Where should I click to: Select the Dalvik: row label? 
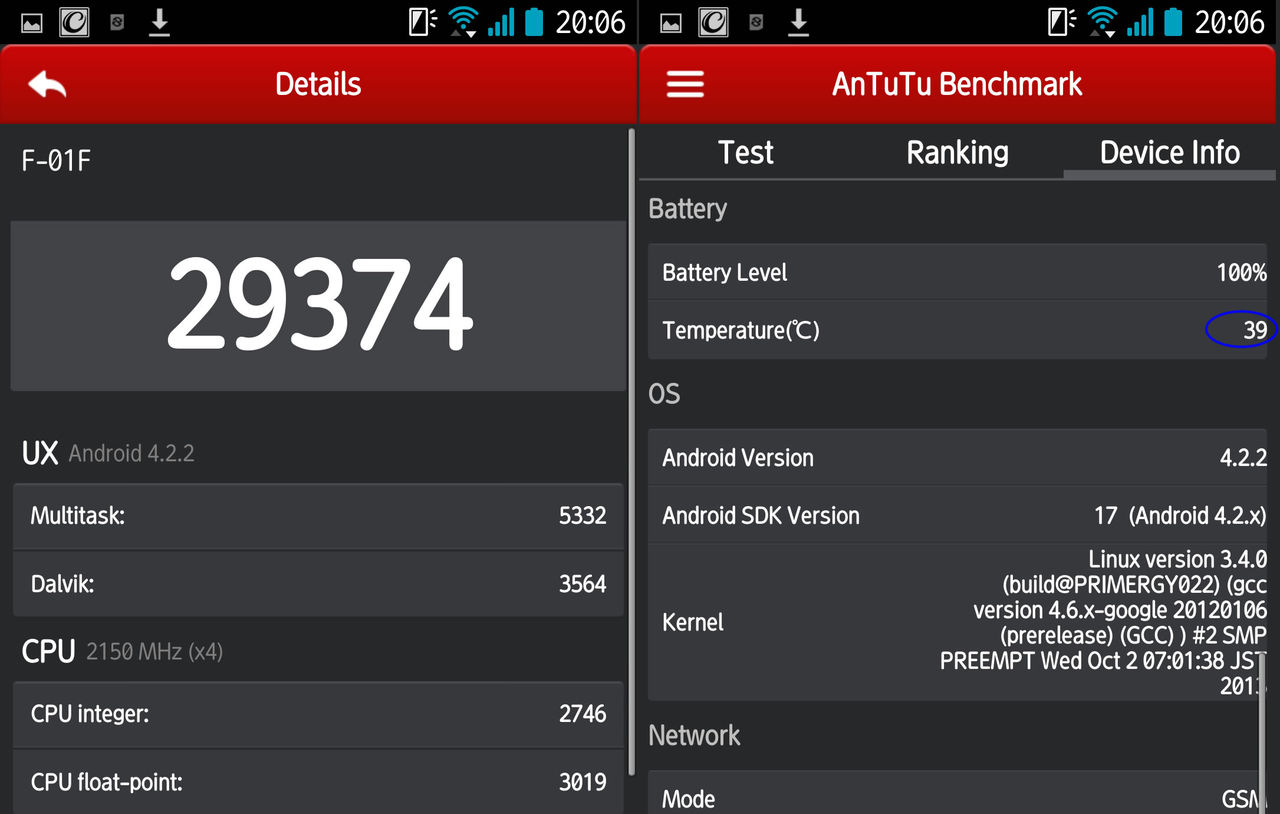coord(62,584)
